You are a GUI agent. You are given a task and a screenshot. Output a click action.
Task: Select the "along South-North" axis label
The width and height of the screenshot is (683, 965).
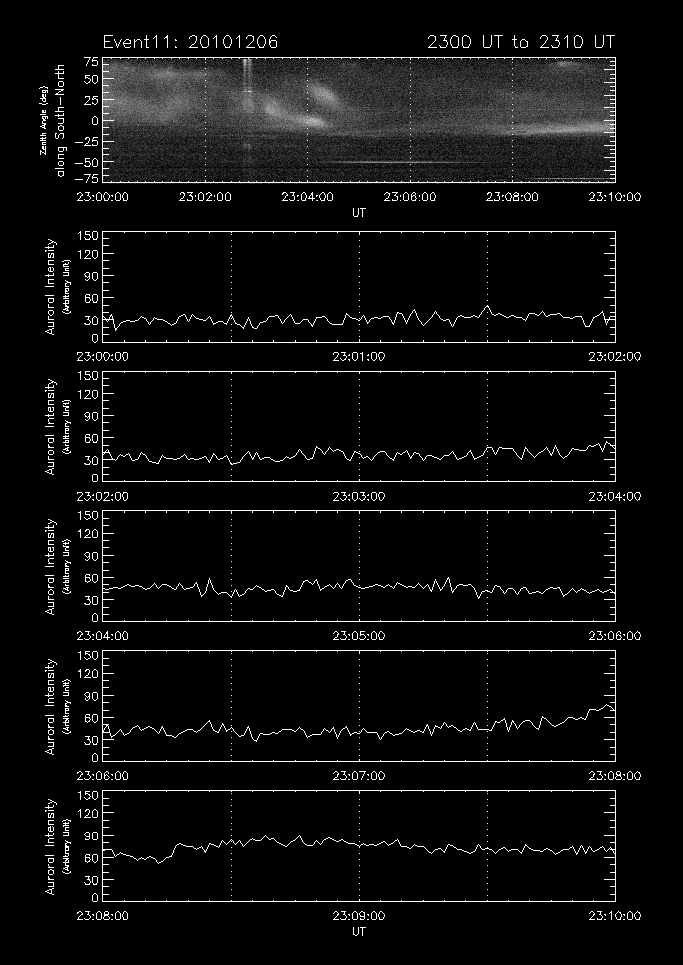60,120
